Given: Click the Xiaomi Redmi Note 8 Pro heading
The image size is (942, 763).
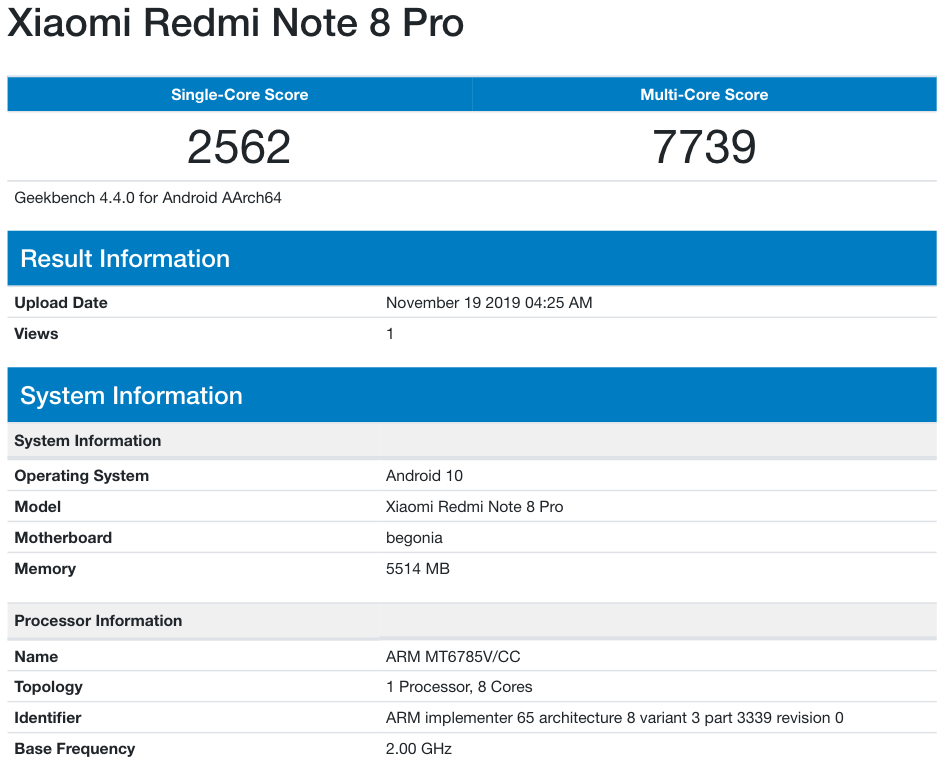Looking at the screenshot, I should point(236,23).
